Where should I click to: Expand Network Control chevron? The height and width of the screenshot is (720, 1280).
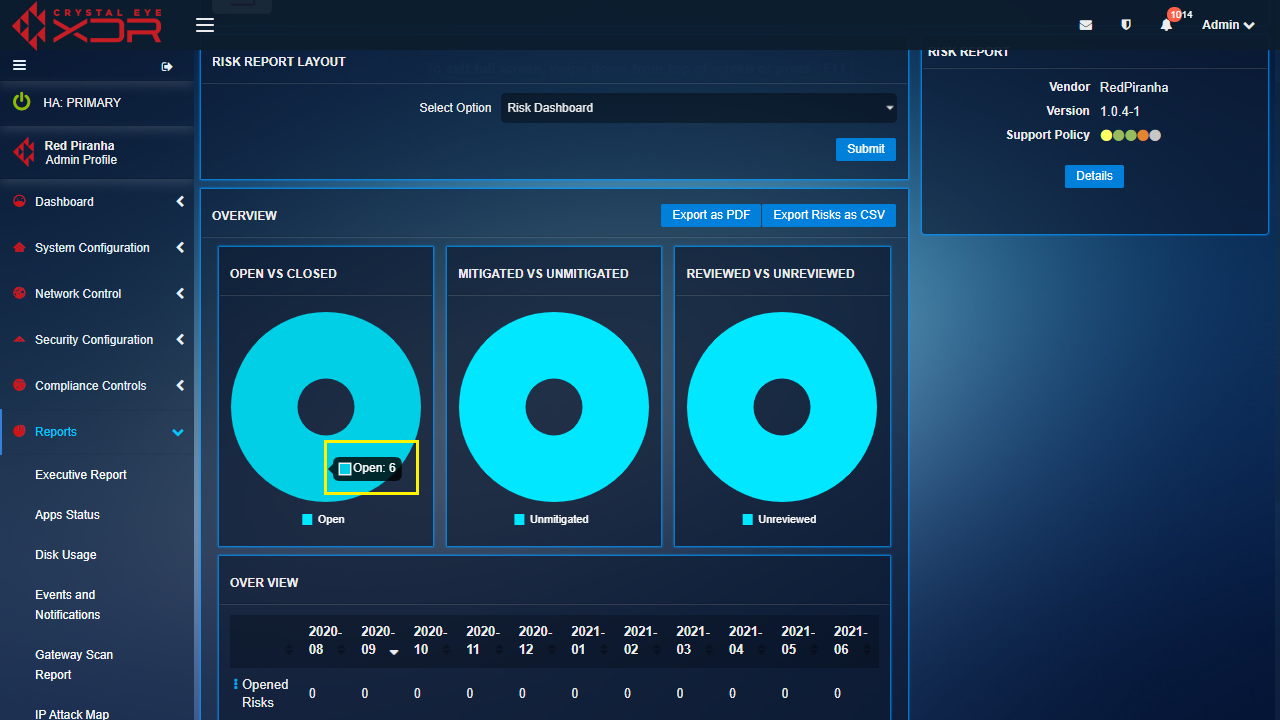(180, 293)
